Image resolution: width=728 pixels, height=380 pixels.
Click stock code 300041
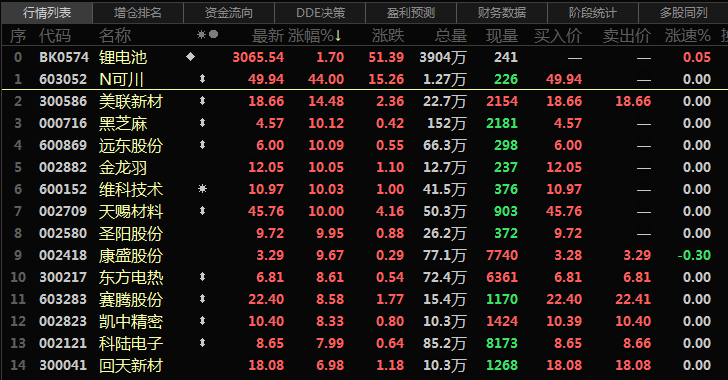click(x=63, y=365)
